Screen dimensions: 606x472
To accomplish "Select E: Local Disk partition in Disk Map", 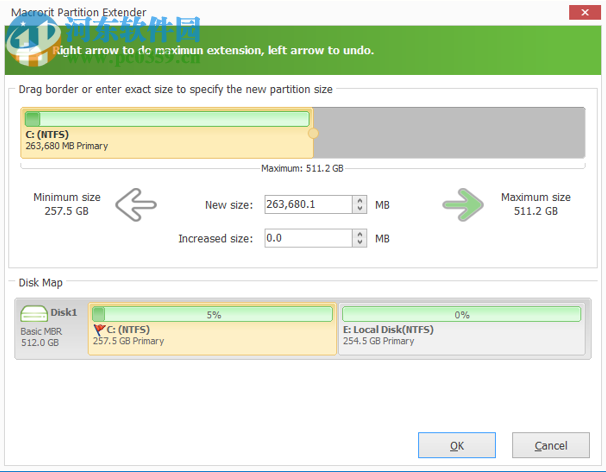I will click(462, 329).
